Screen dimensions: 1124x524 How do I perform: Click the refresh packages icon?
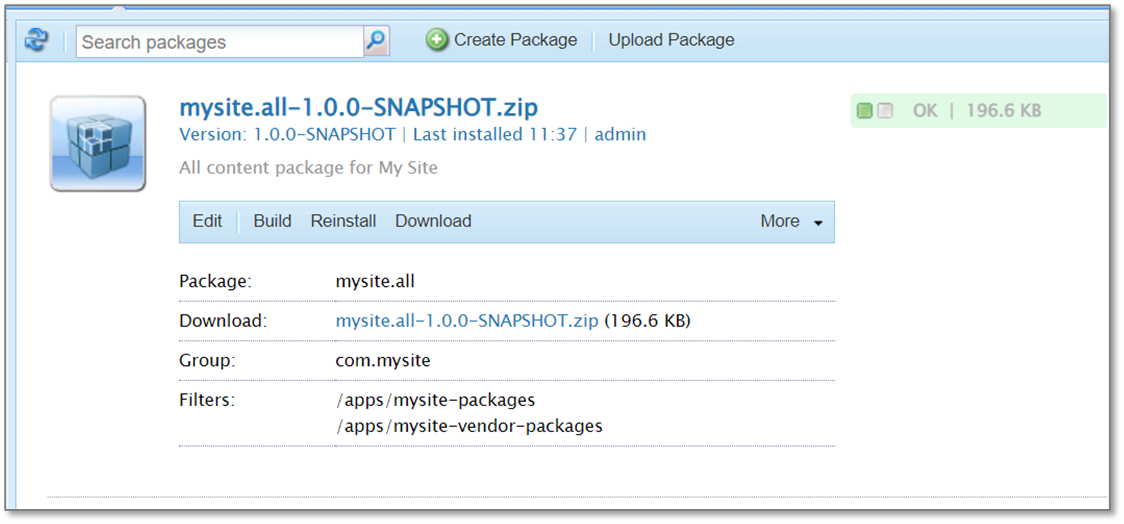pos(37,41)
